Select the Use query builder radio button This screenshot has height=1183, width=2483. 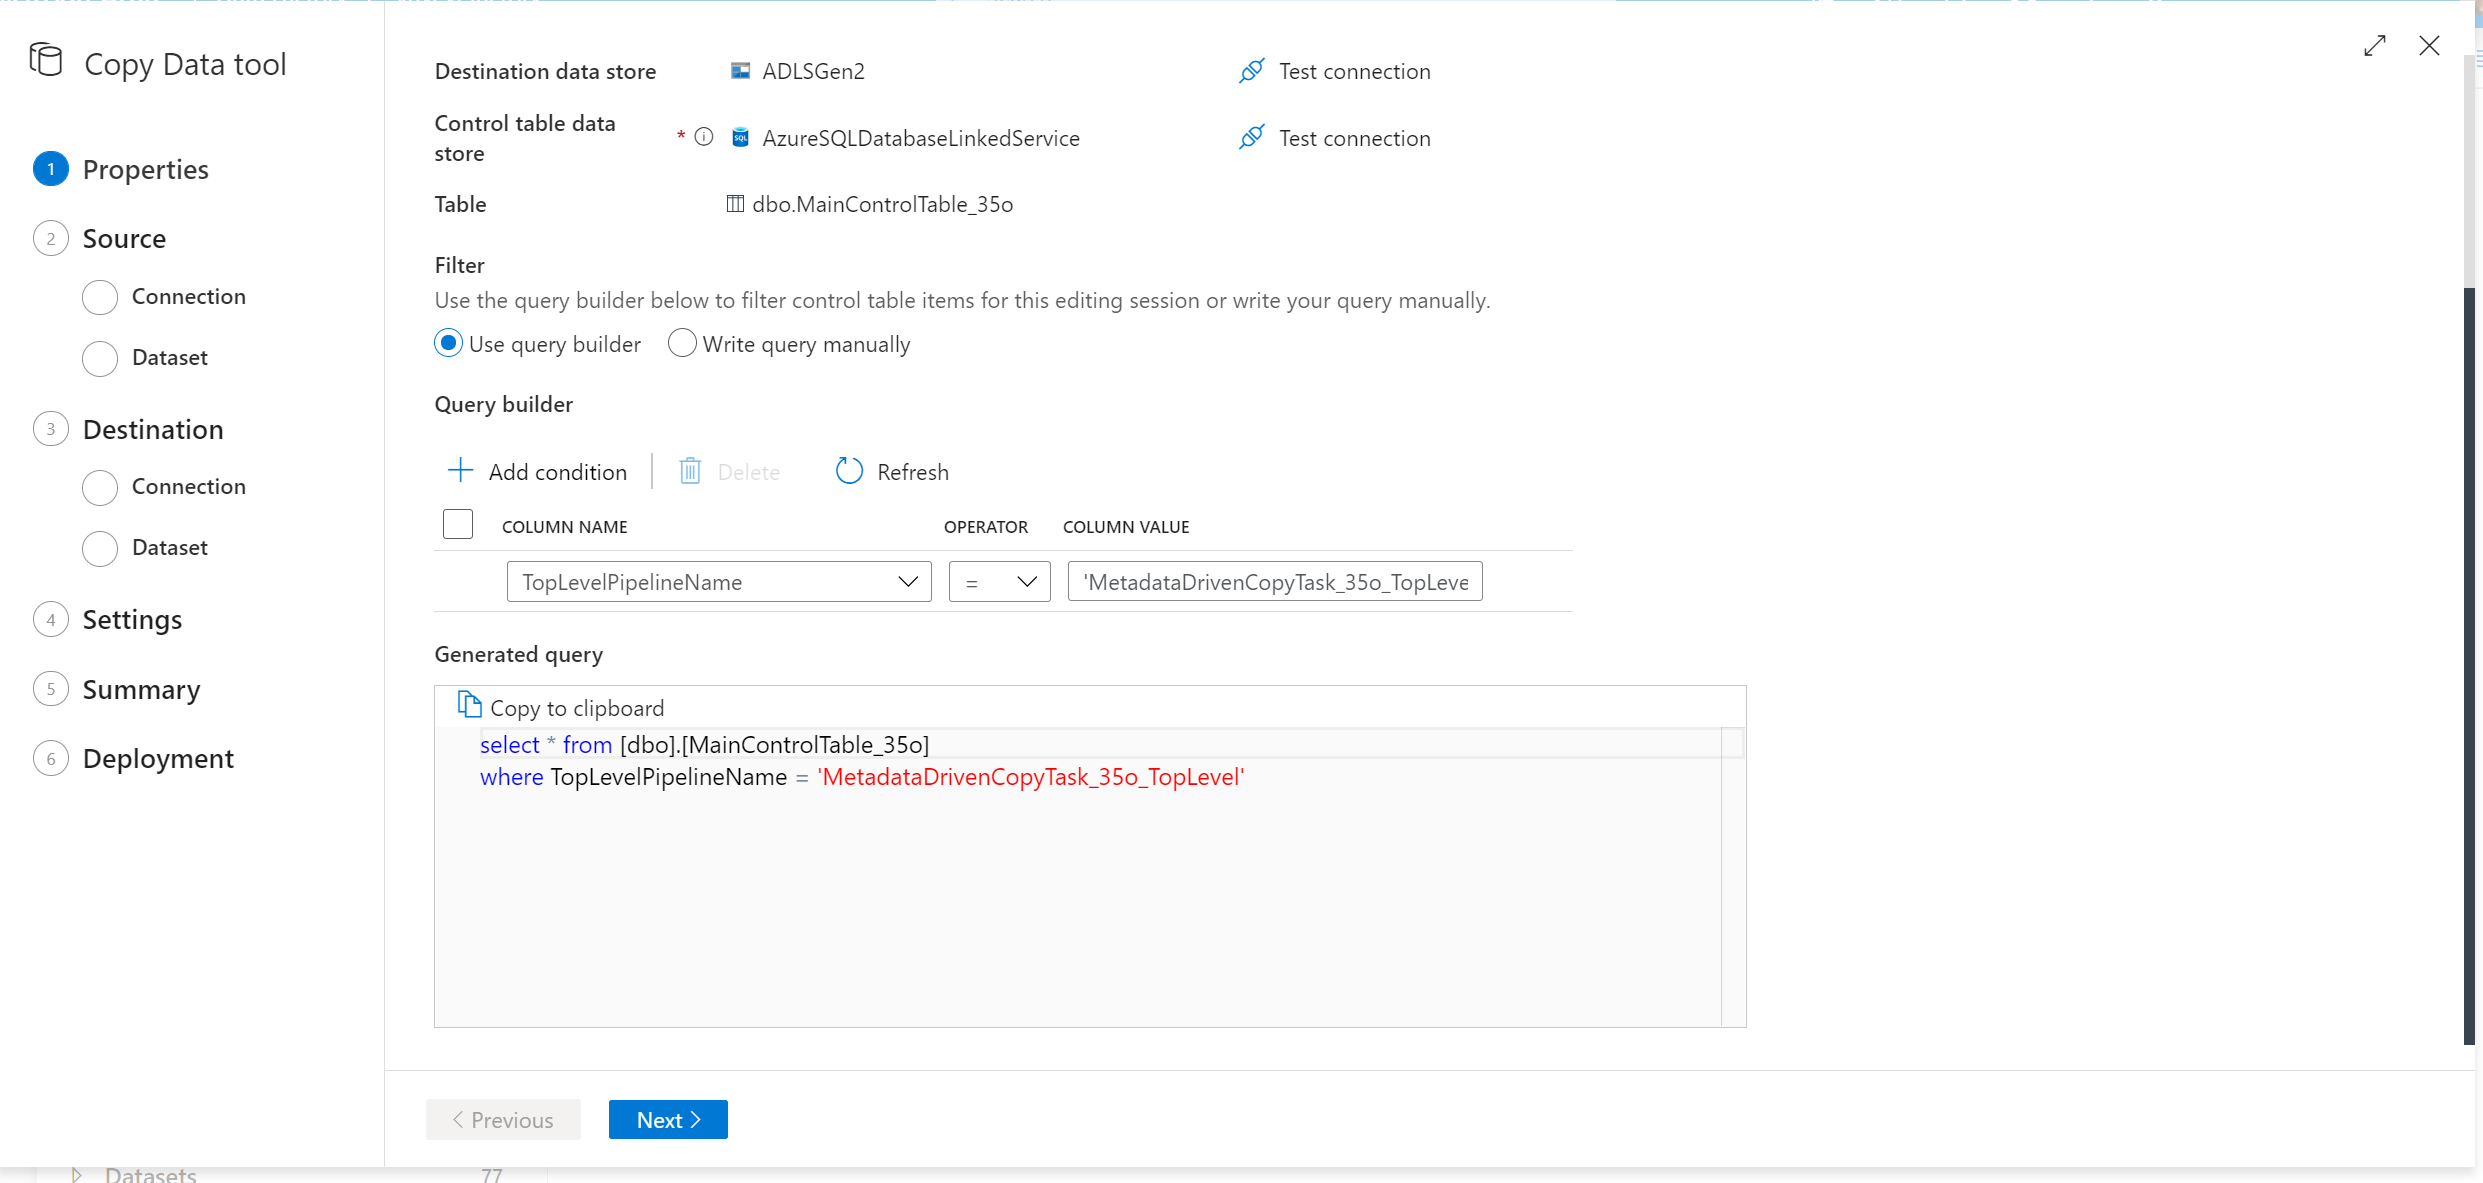pyautogui.click(x=450, y=344)
